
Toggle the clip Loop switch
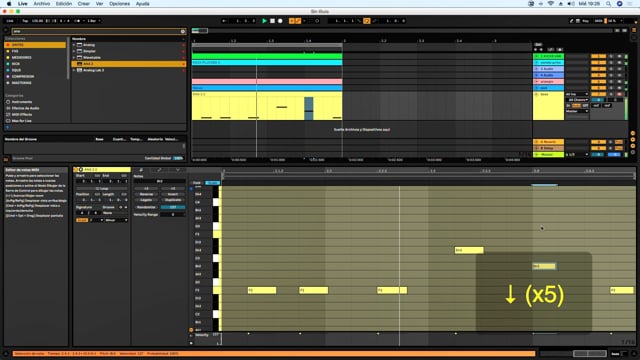[102, 189]
